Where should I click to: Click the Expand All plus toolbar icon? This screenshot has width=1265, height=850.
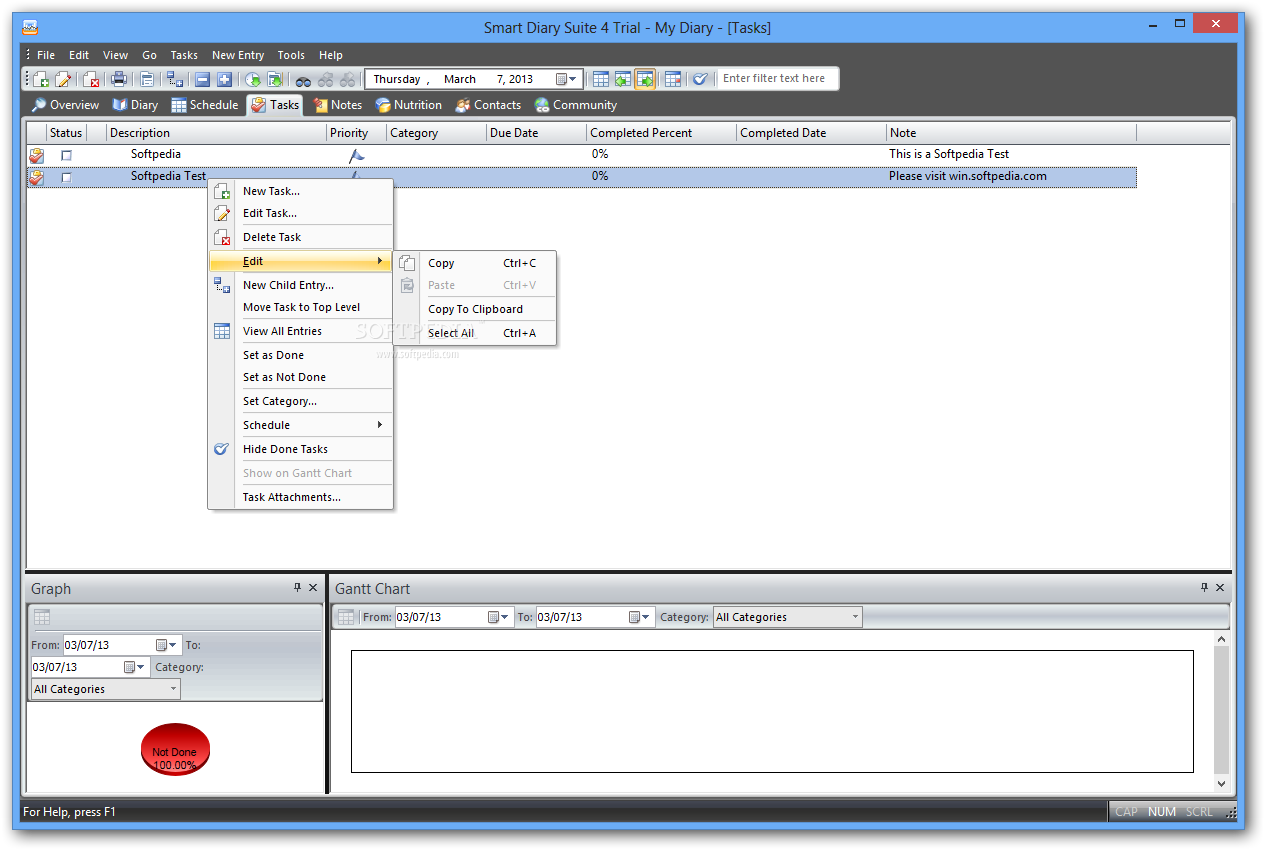coord(224,79)
